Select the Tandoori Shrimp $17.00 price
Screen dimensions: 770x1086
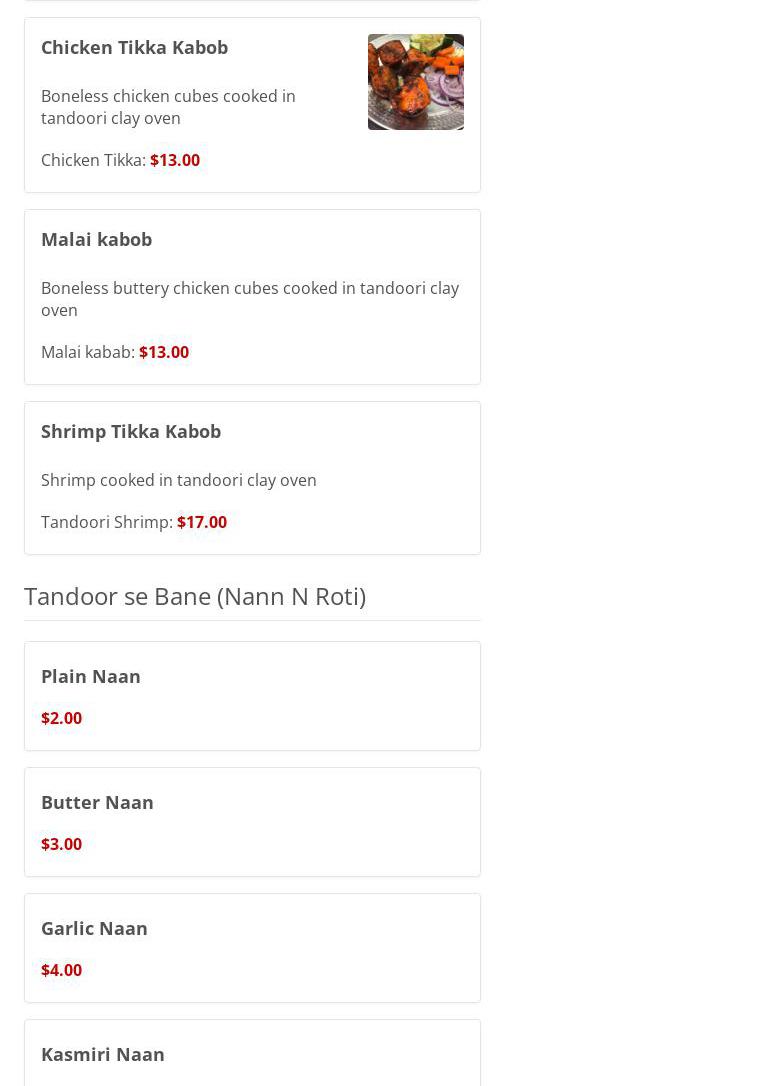(202, 522)
